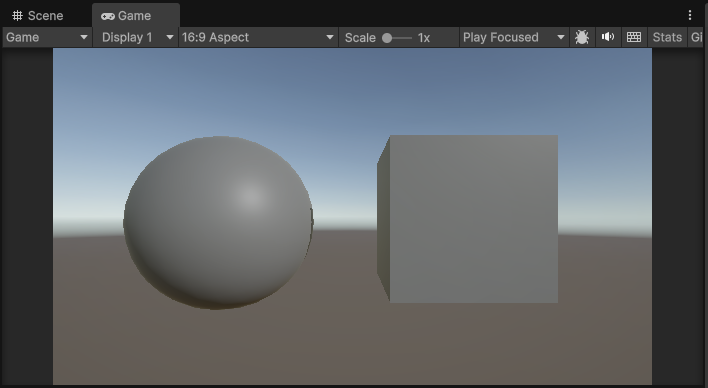This screenshot has height=388, width=708.
Task: Mute audio with the speaker icon
Action: coord(608,37)
